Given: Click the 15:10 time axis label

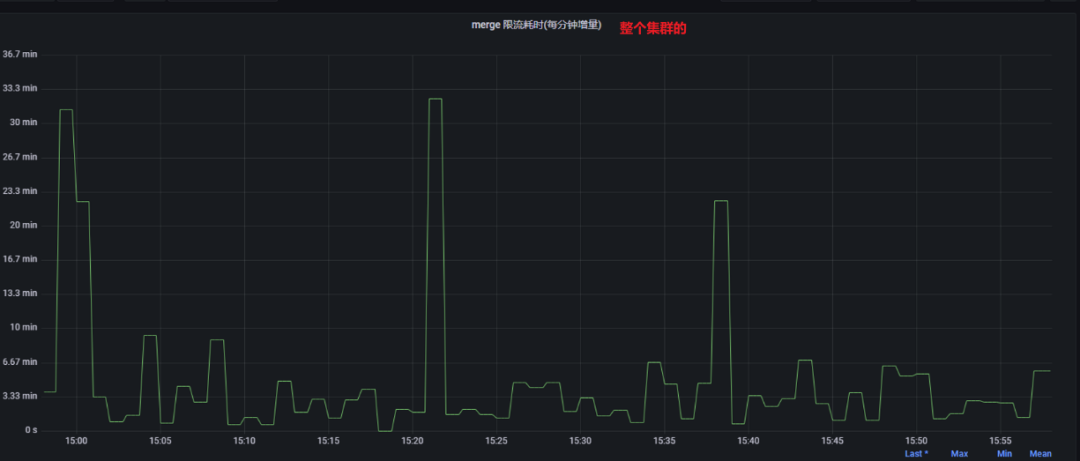Looking at the screenshot, I should pyautogui.click(x=244, y=441).
